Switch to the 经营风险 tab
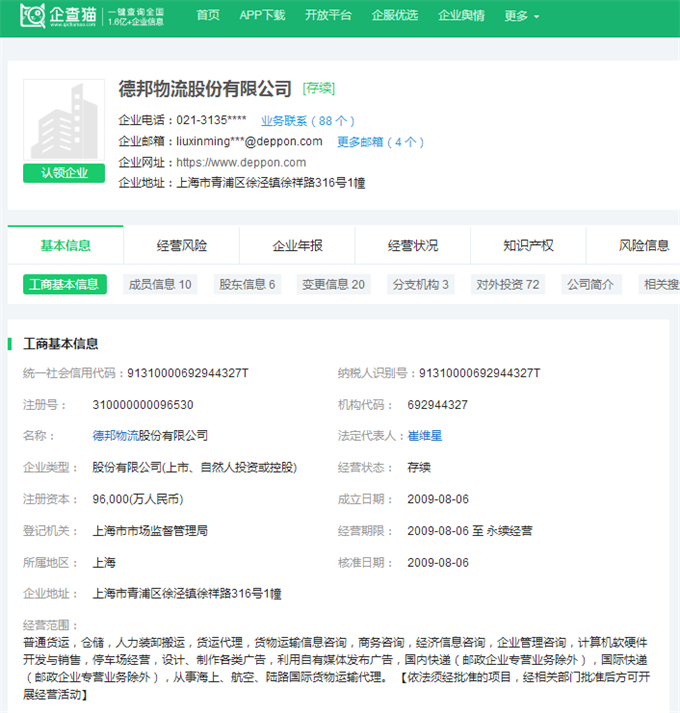Image resolution: width=680 pixels, height=713 pixels. tap(181, 245)
